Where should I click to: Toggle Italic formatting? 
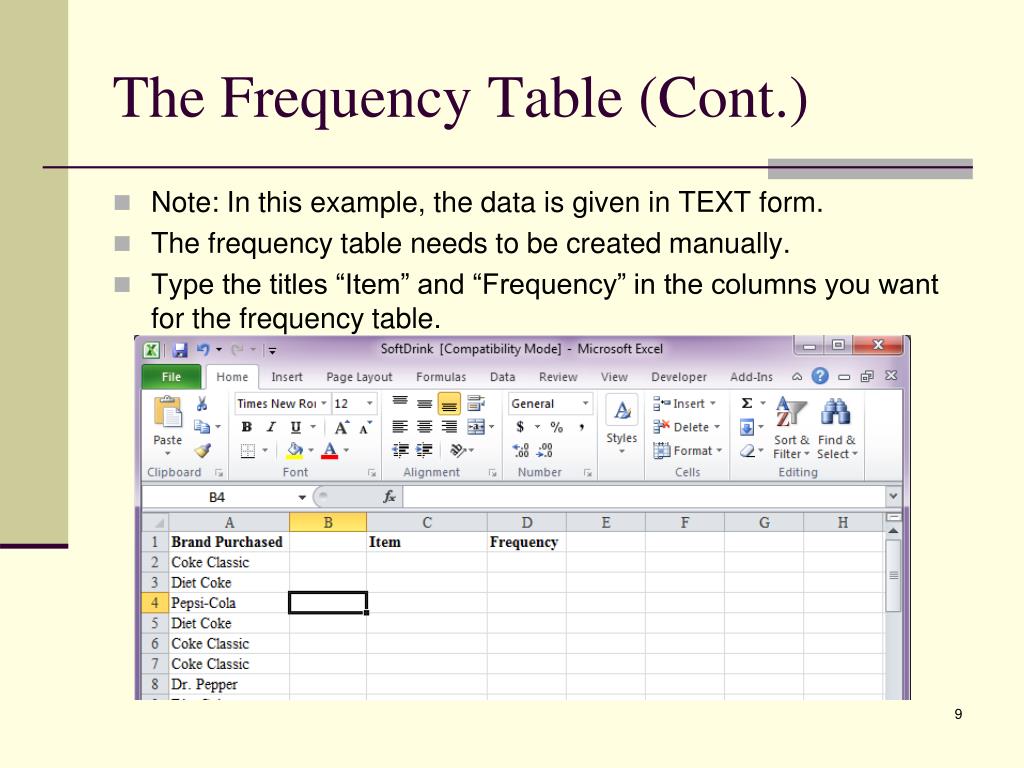tap(270, 427)
